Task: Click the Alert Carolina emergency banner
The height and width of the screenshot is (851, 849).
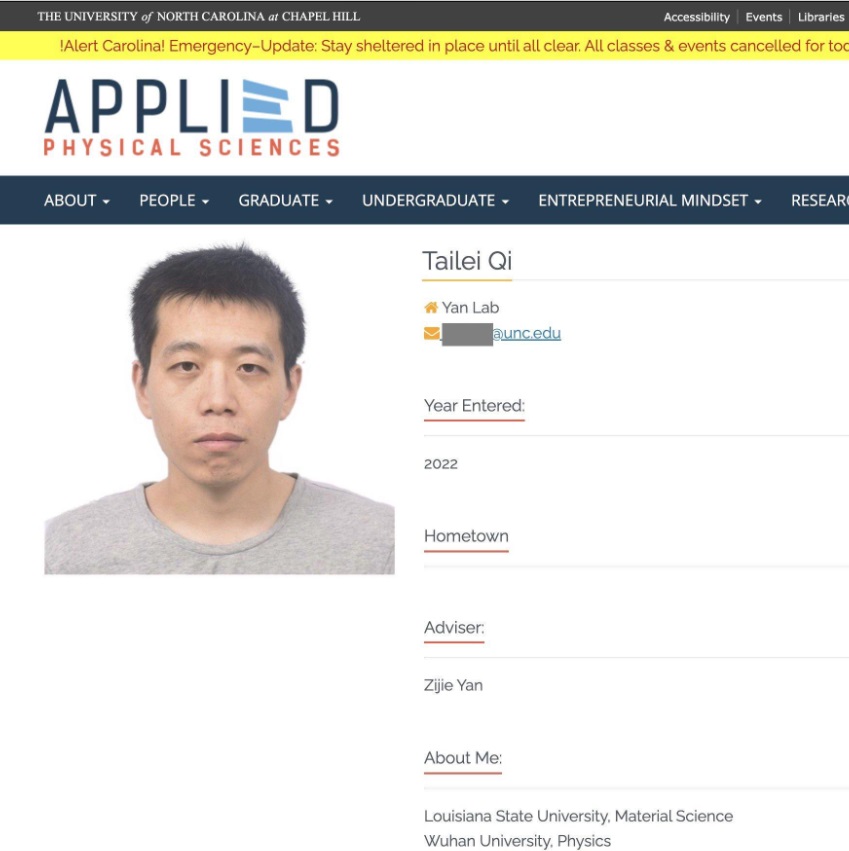Action: 424,45
